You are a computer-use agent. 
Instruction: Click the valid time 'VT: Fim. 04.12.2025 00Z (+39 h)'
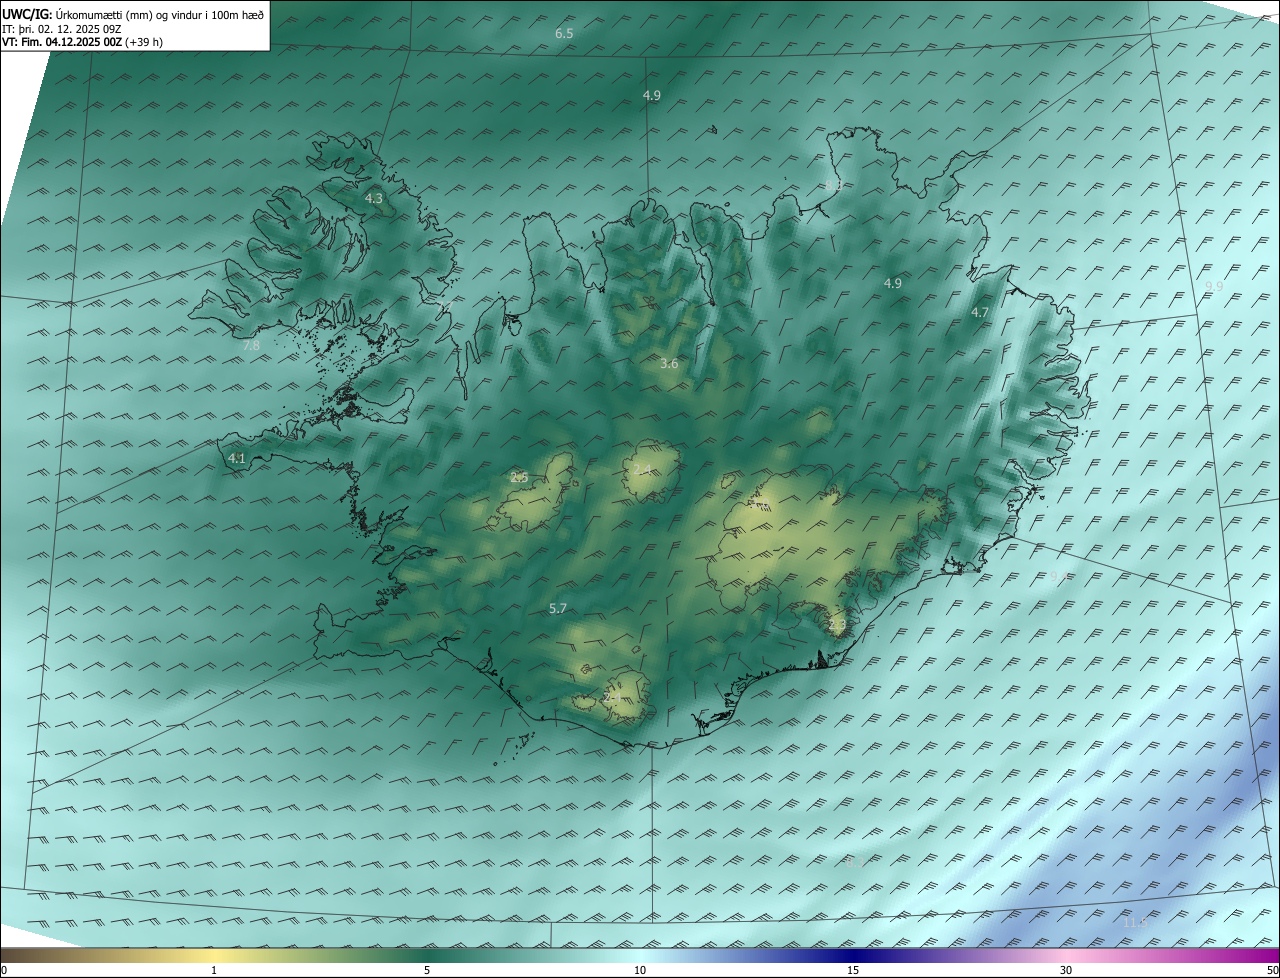(82, 42)
